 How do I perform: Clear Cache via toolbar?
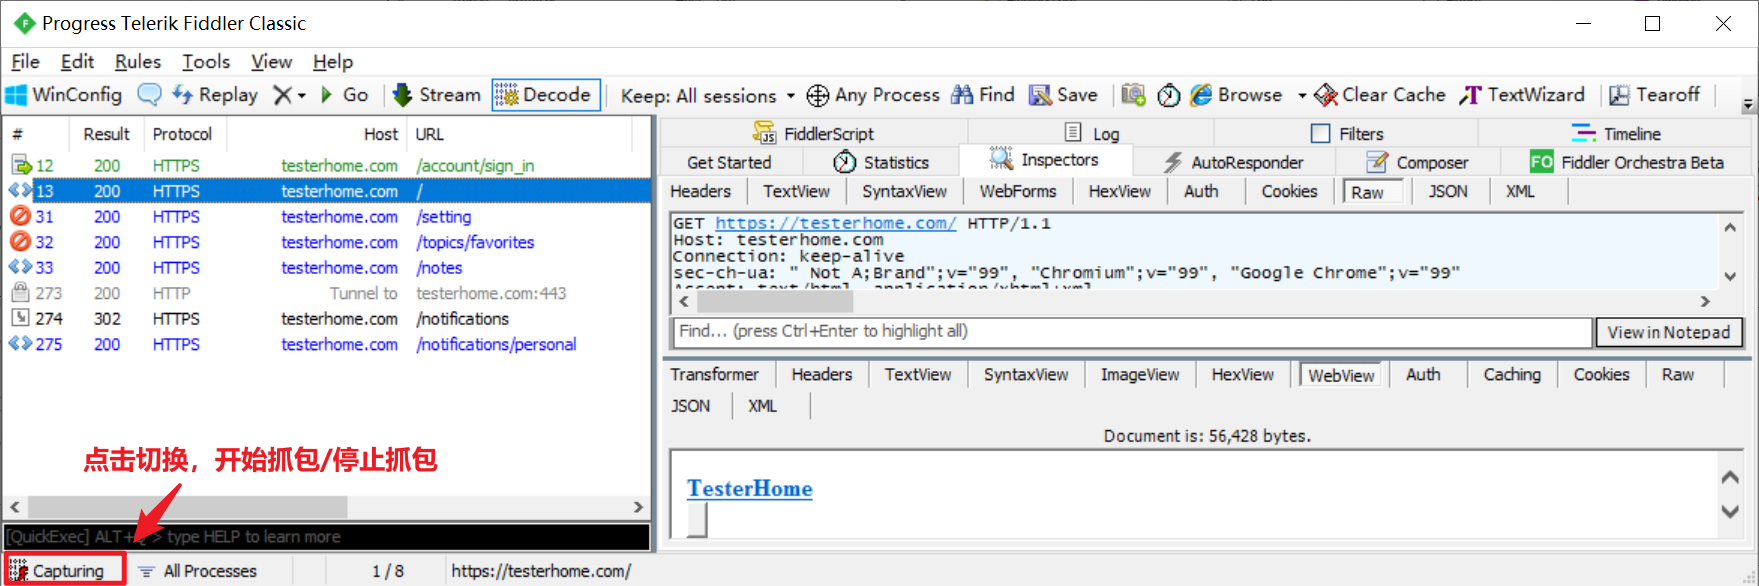(1380, 95)
